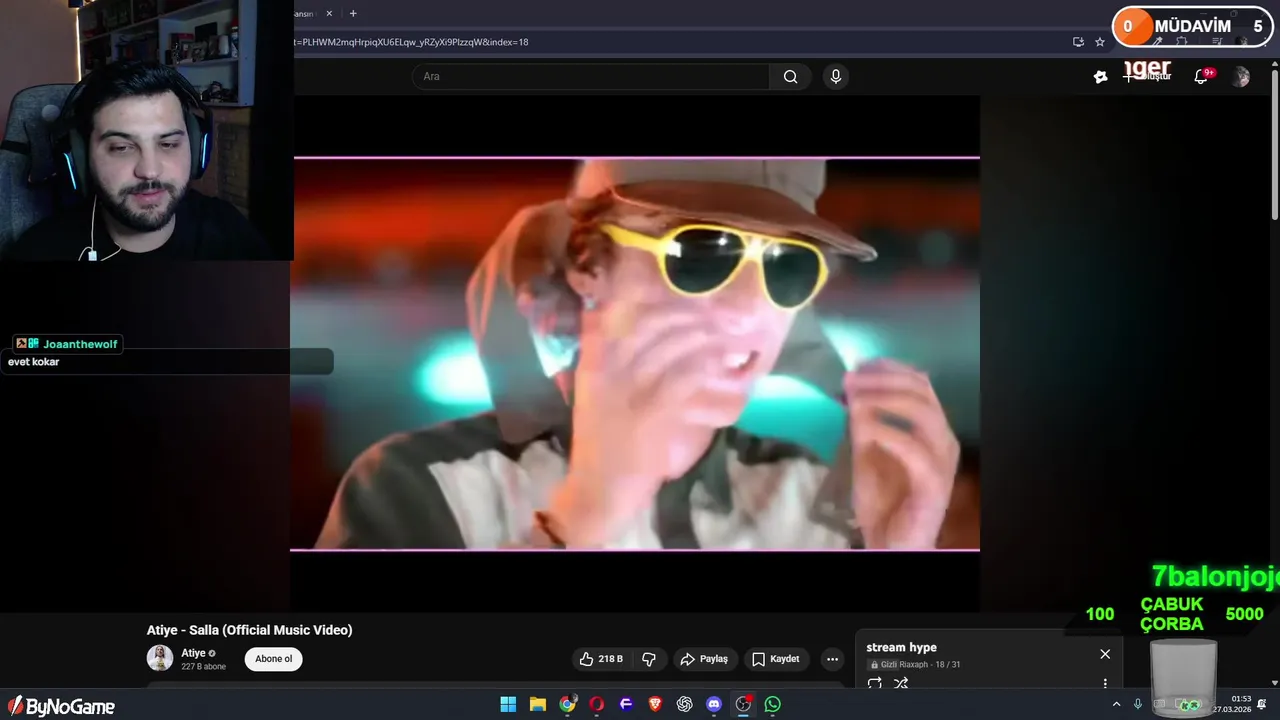Click the evet kokar chat message
The width and height of the screenshot is (1280, 720).
(x=34, y=362)
